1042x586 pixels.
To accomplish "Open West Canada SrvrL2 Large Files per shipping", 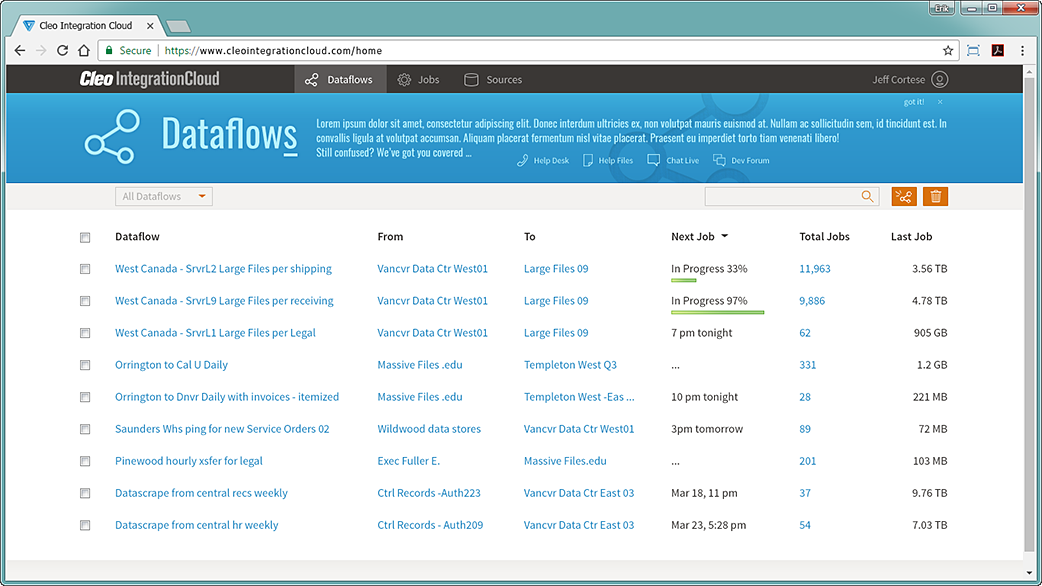I will tap(223, 268).
